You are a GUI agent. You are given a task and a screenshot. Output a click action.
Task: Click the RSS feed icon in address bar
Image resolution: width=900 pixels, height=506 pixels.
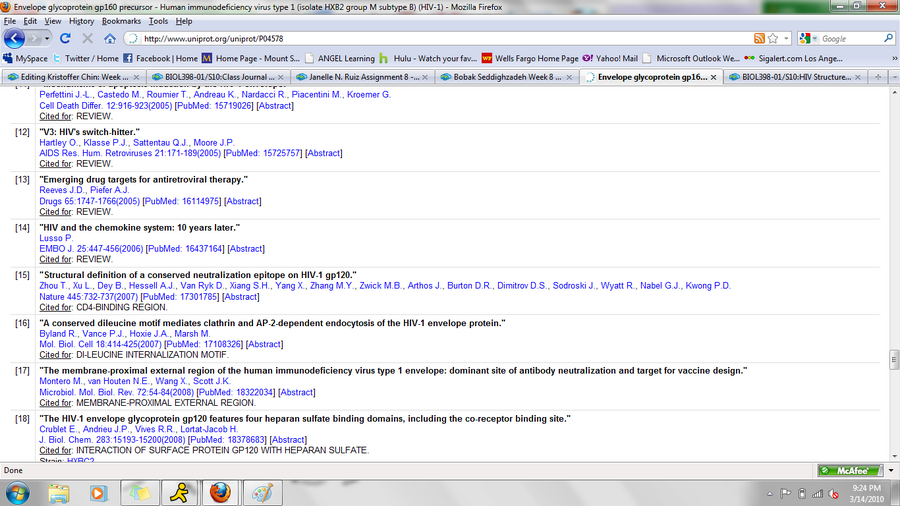coord(760,38)
